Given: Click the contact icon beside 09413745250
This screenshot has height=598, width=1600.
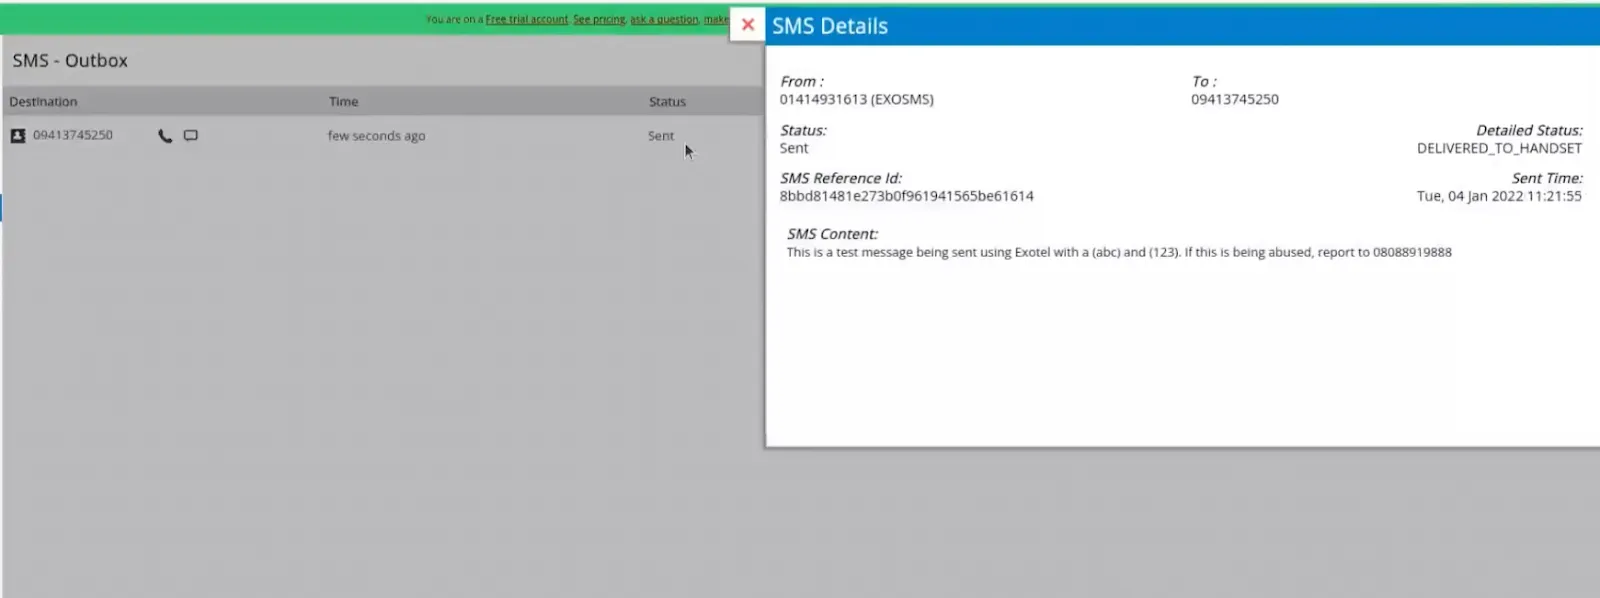Looking at the screenshot, I should [18, 136].
